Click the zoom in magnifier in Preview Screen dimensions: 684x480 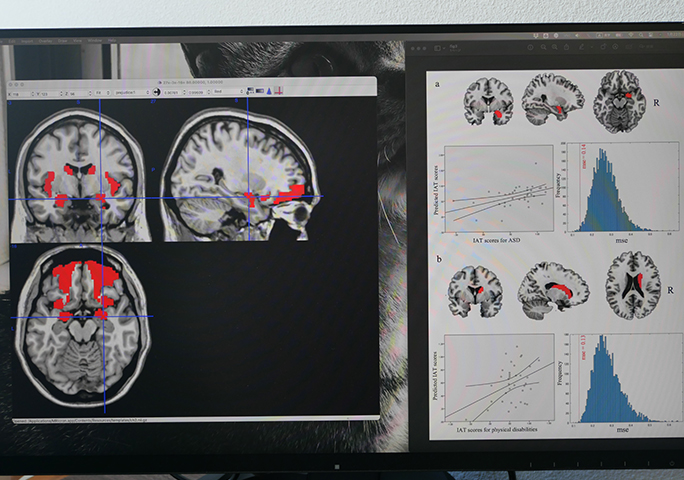tap(555, 48)
